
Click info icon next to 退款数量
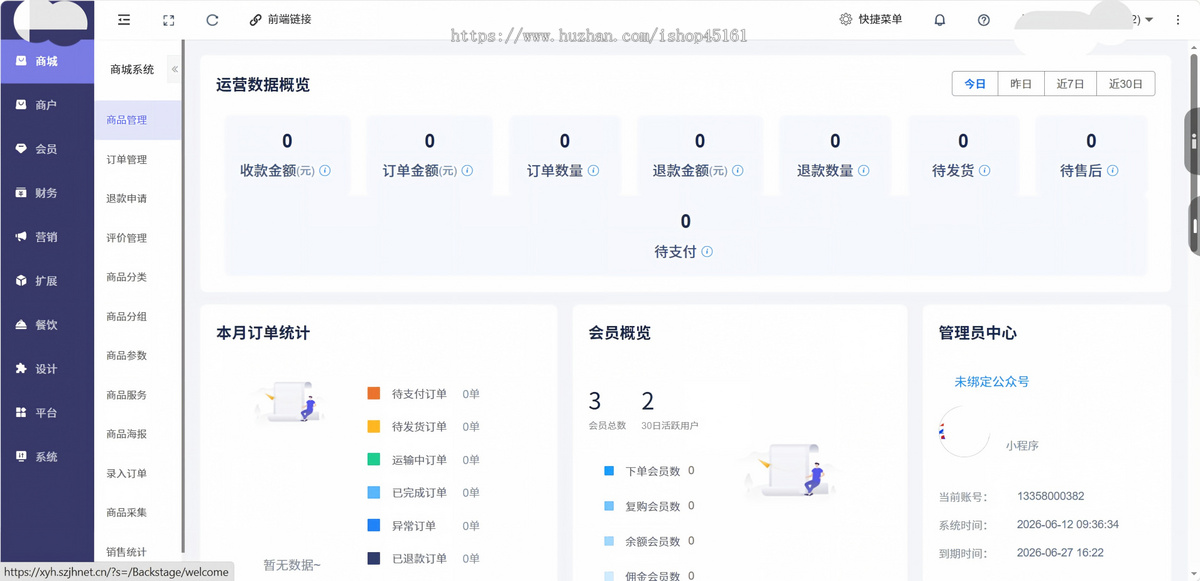tap(863, 171)
